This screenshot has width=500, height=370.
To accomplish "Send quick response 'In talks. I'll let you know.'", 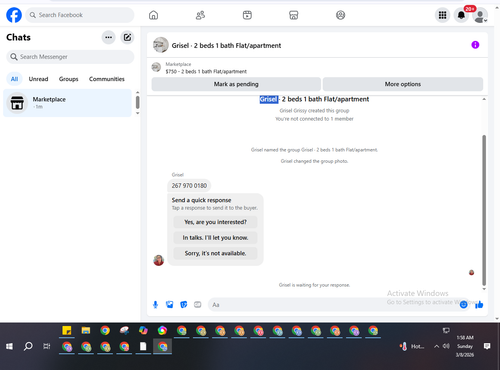I will [x=215, y=238].
